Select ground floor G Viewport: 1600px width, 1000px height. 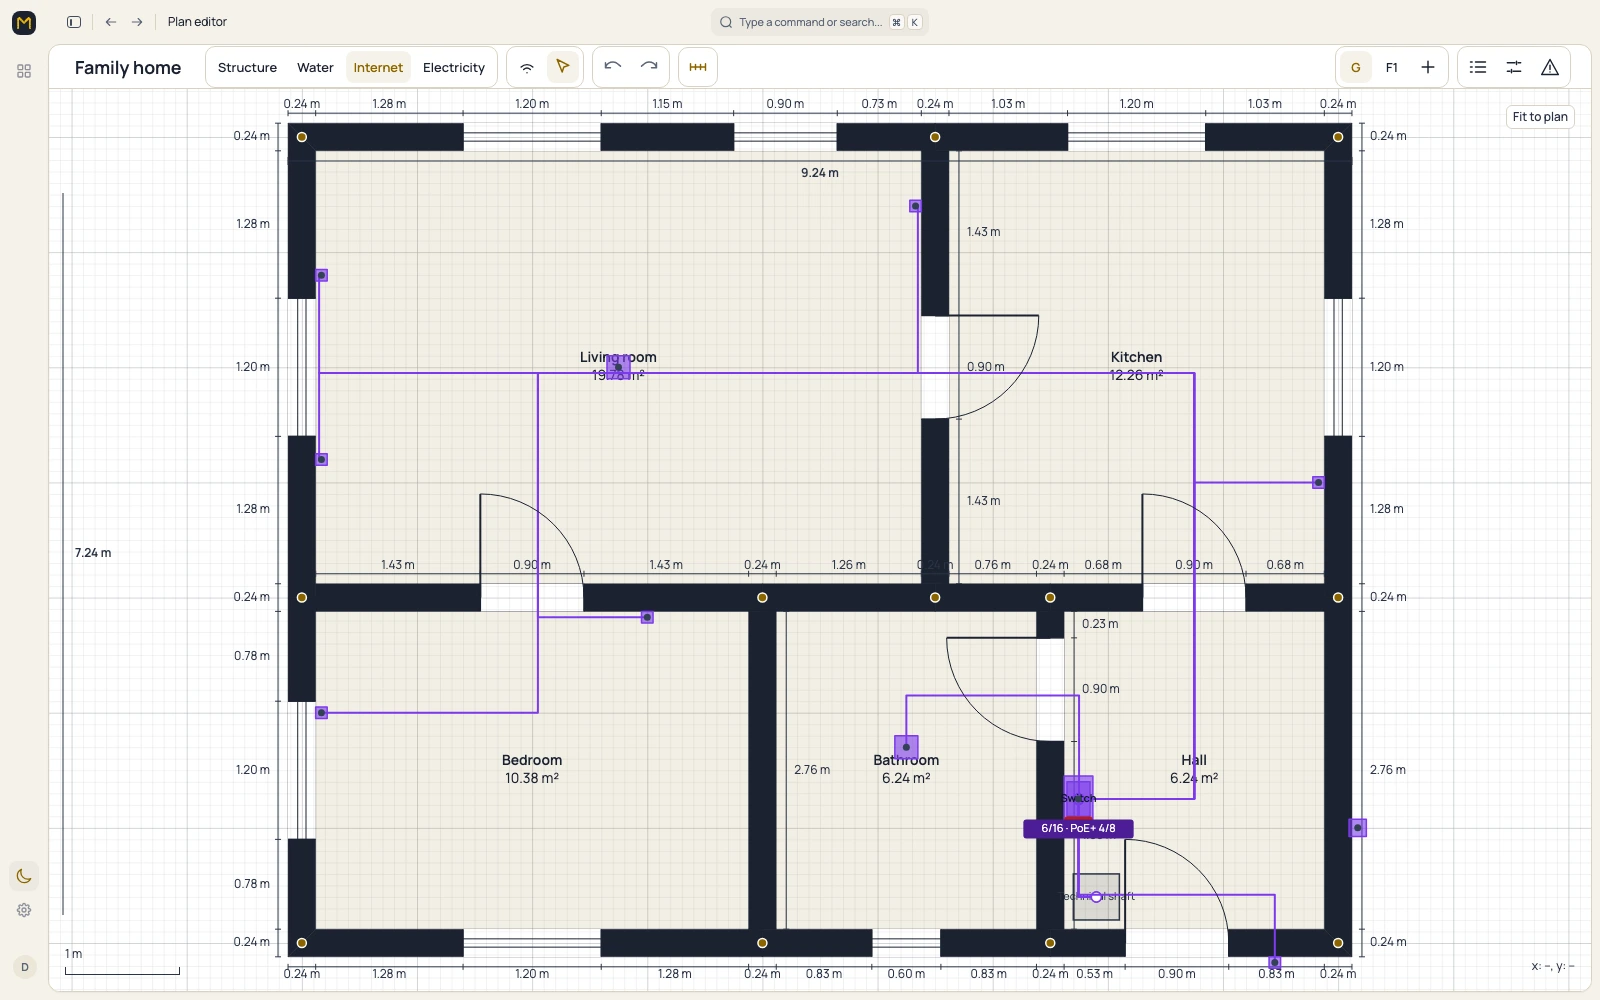(1356, 67)
